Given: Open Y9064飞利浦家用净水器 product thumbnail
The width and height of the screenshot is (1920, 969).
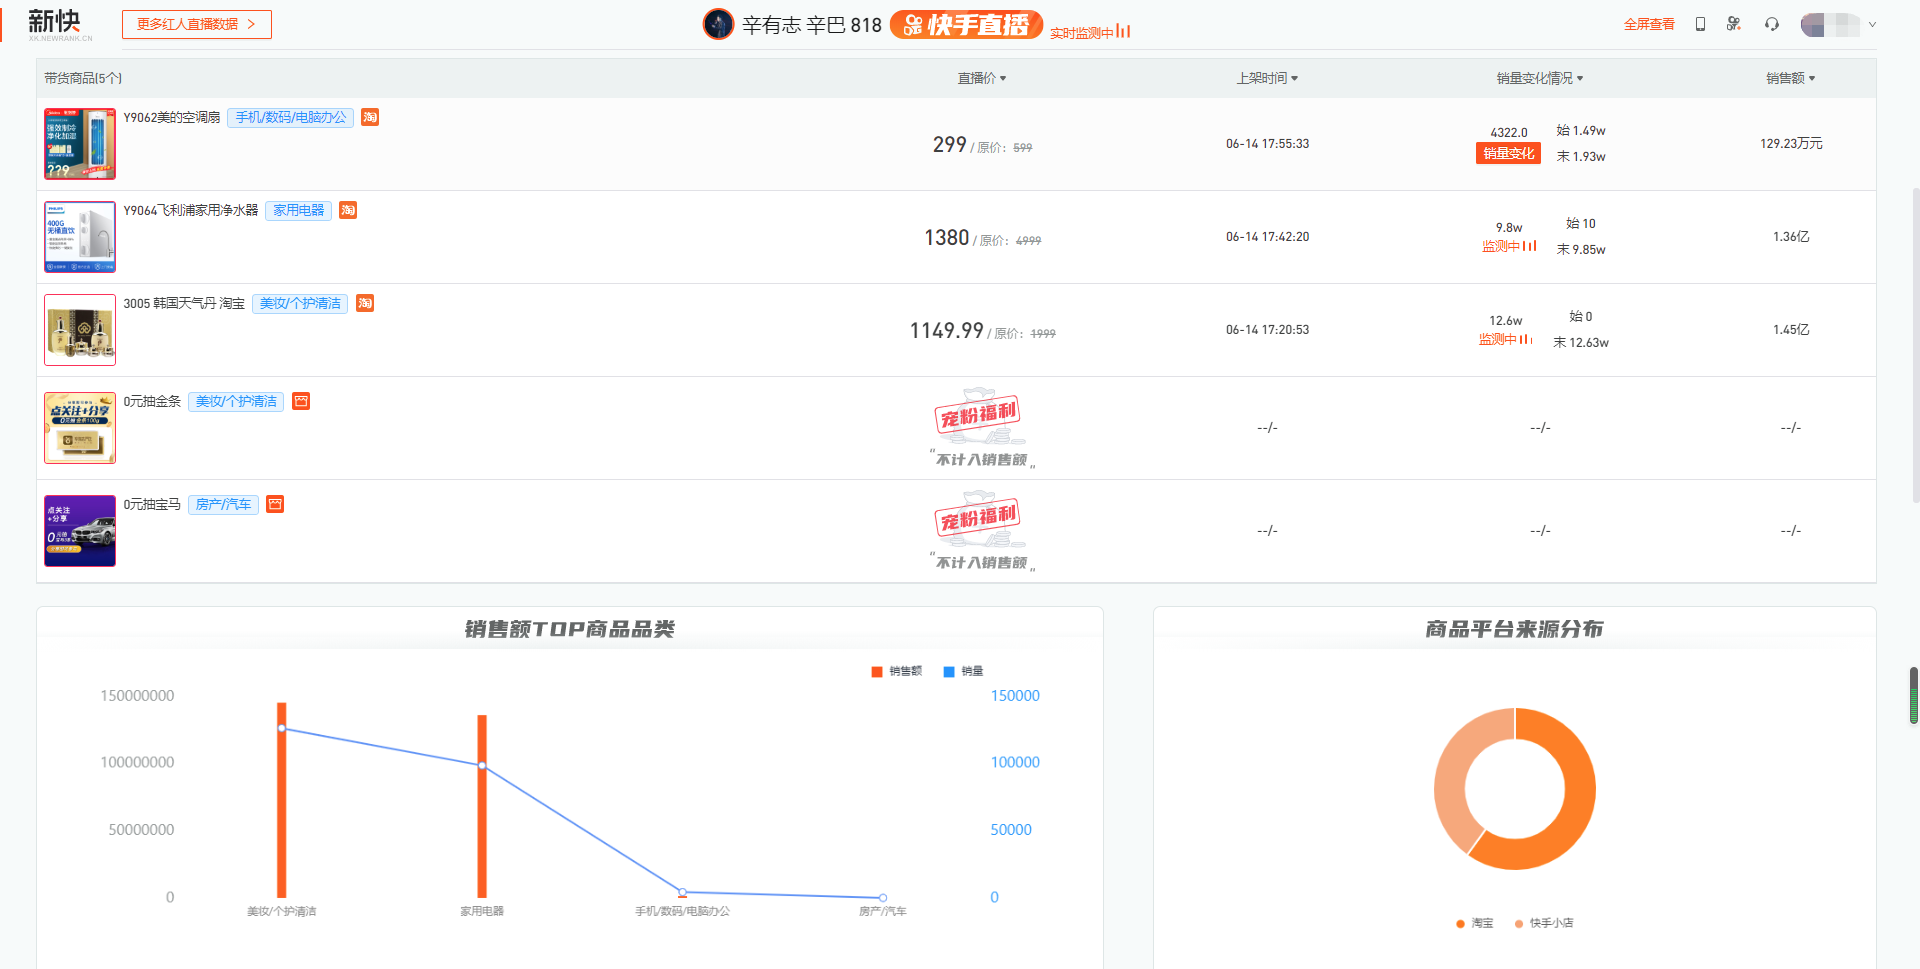Looking at the screenshot, I should (x=80, y=237).
